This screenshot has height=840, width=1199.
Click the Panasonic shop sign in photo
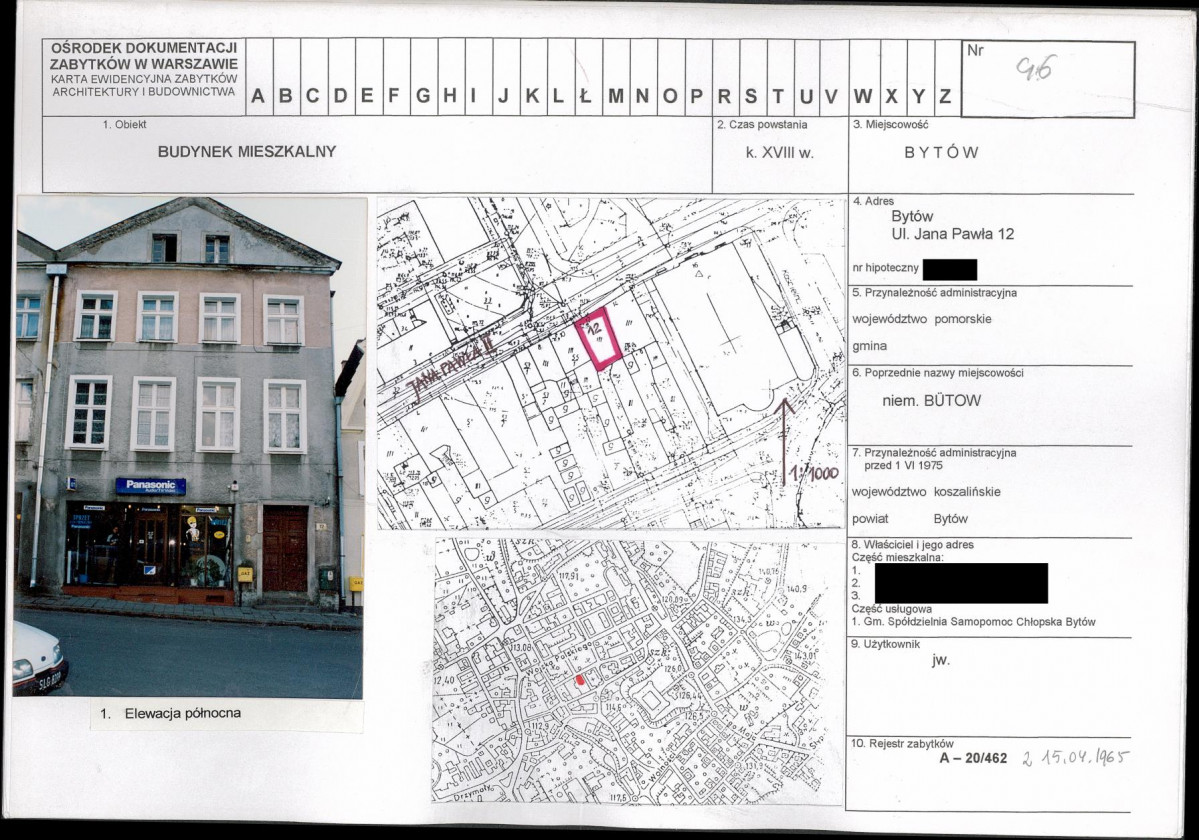click(x=151, y=486)
